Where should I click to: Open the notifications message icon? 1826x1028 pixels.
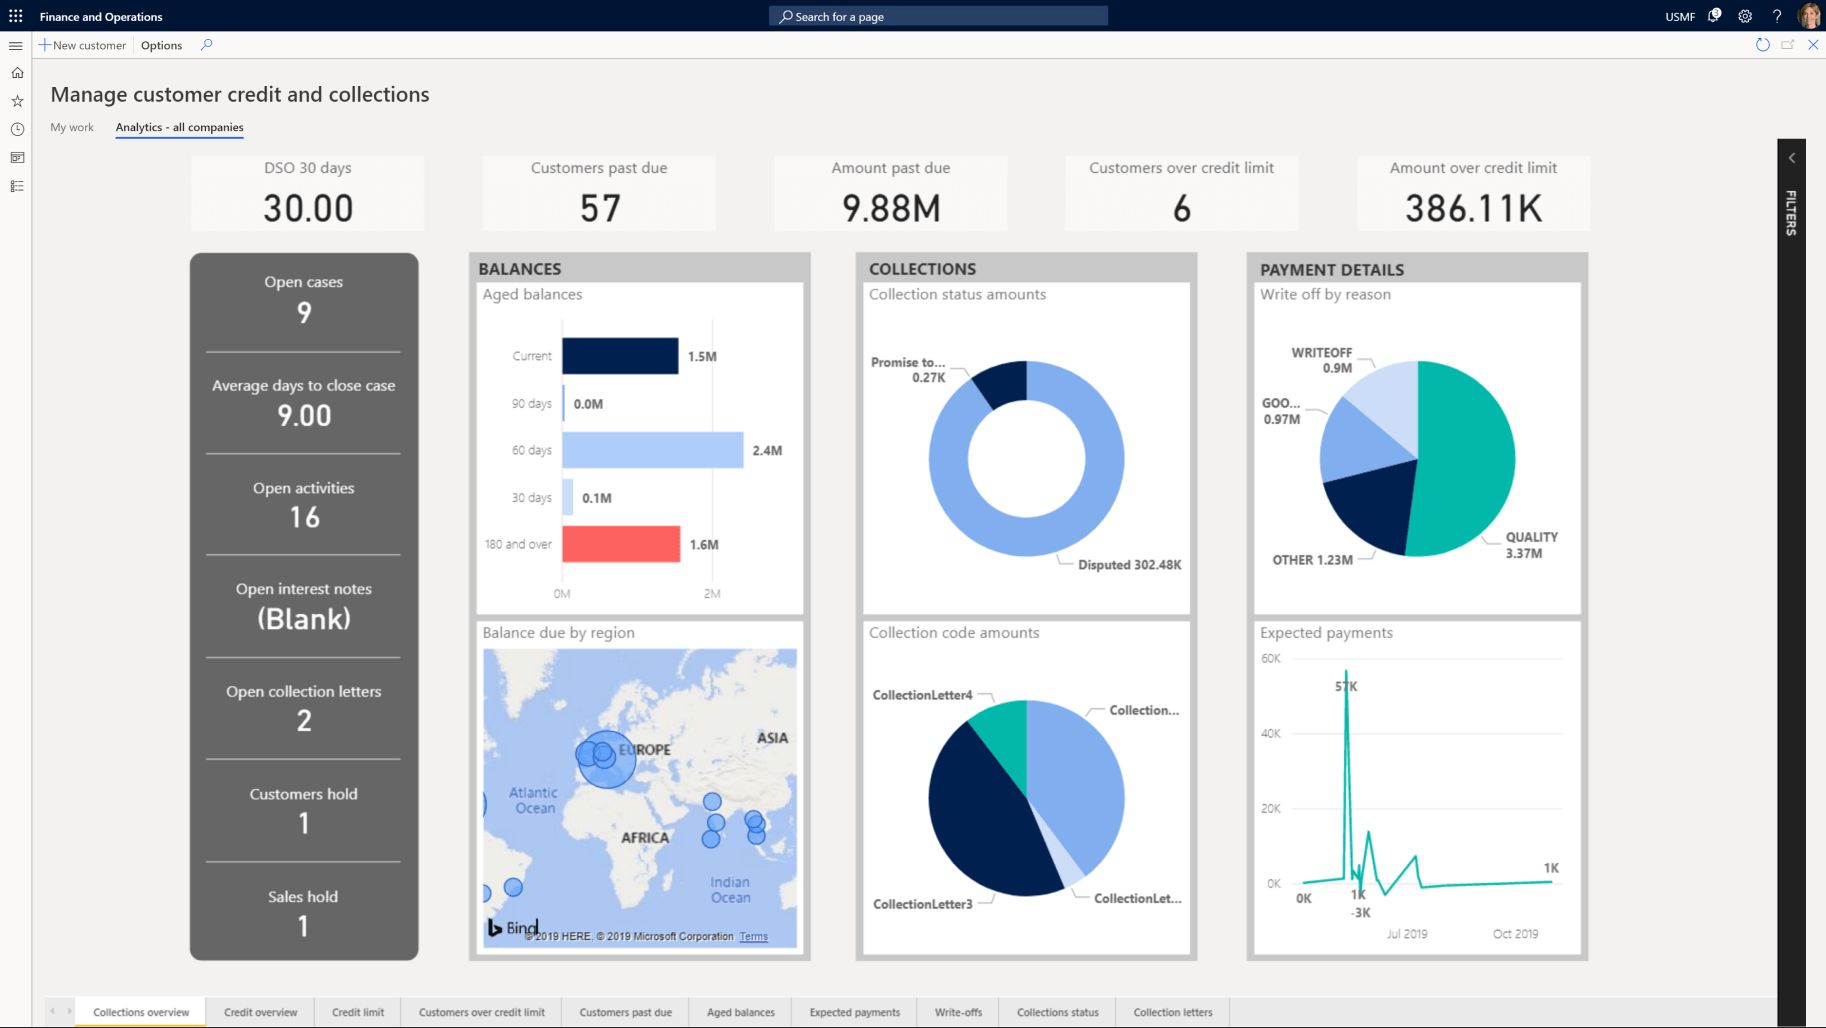click(1714, 16)
